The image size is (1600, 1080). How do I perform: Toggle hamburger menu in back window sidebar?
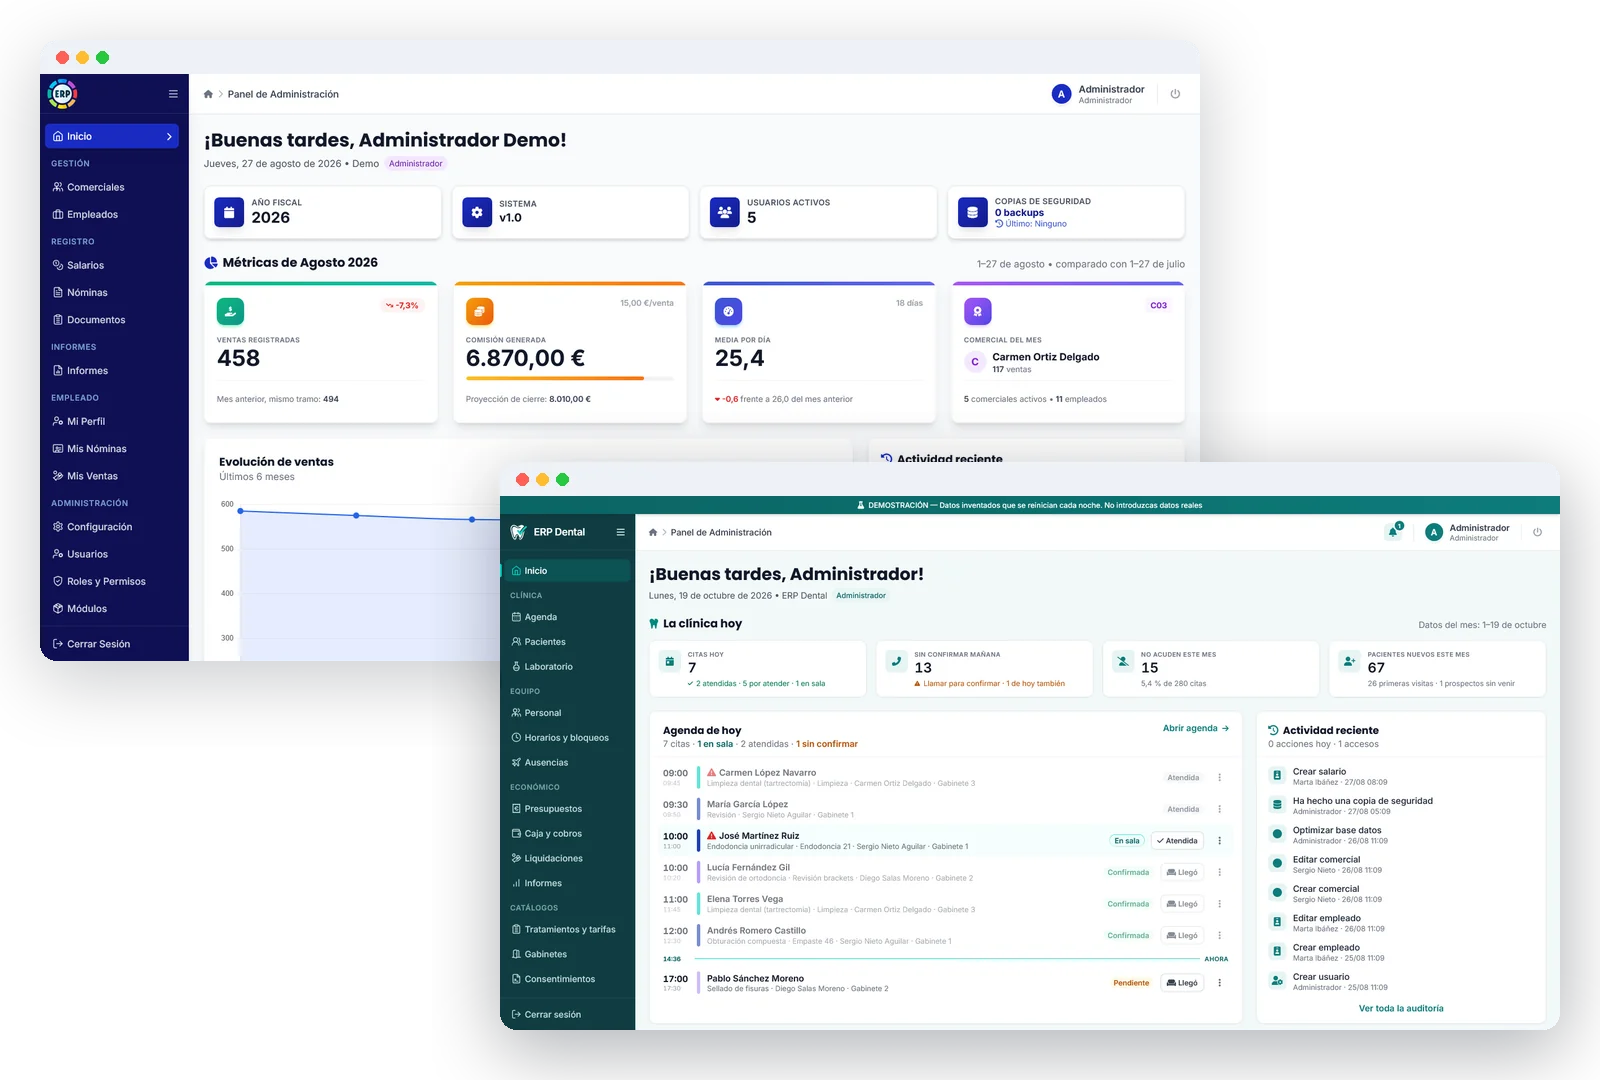173,94
